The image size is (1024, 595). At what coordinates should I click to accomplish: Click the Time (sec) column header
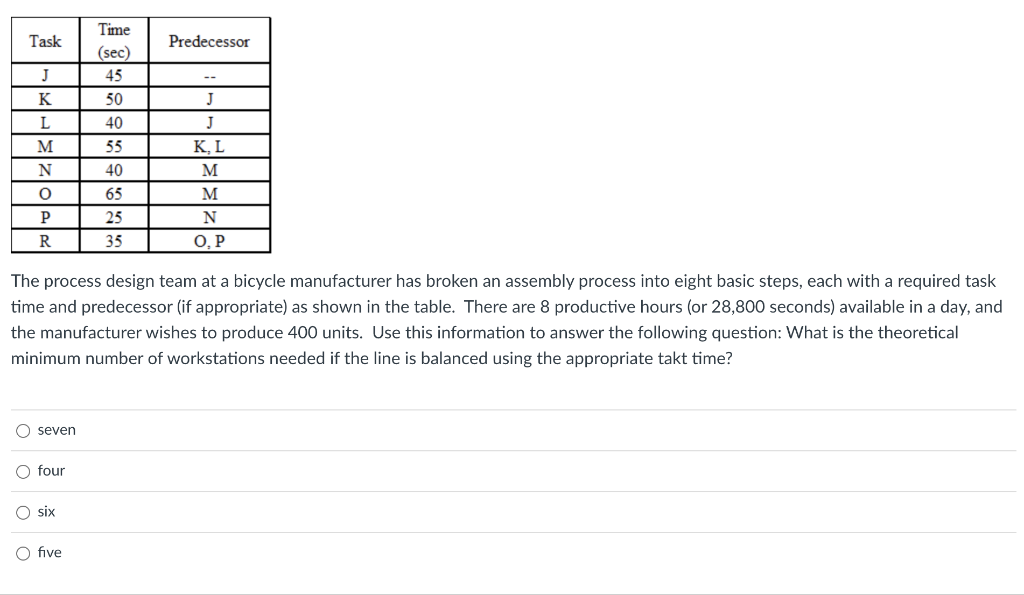113,40
